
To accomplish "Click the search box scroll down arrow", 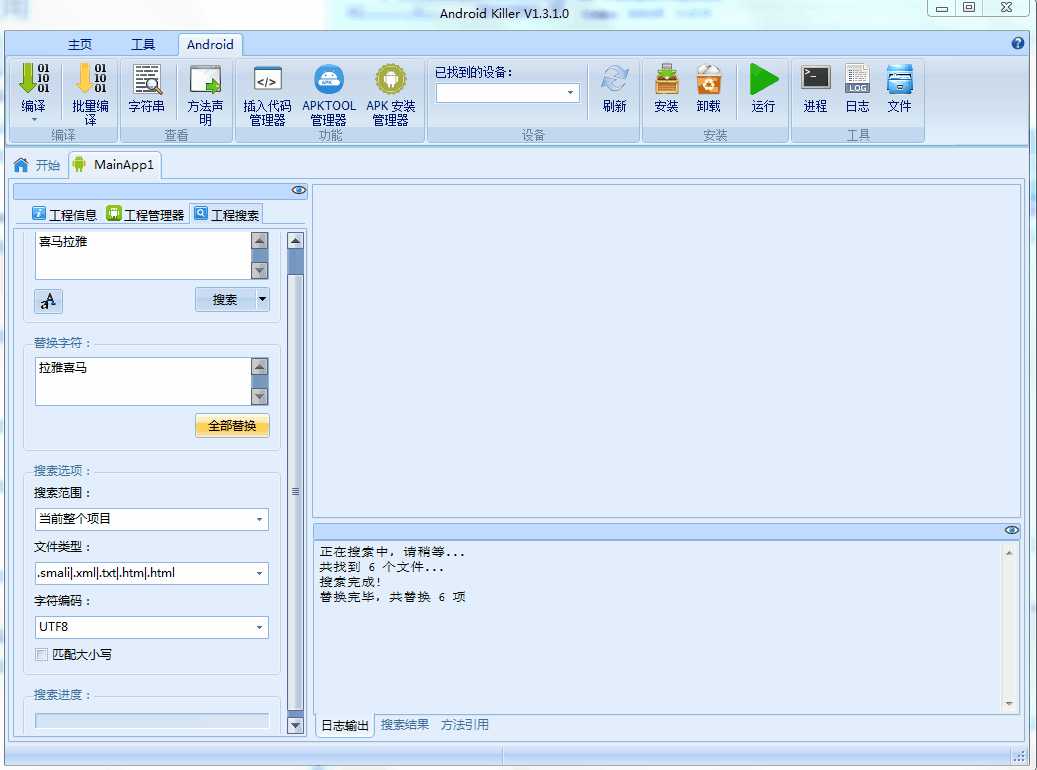I will click(260, 271).
